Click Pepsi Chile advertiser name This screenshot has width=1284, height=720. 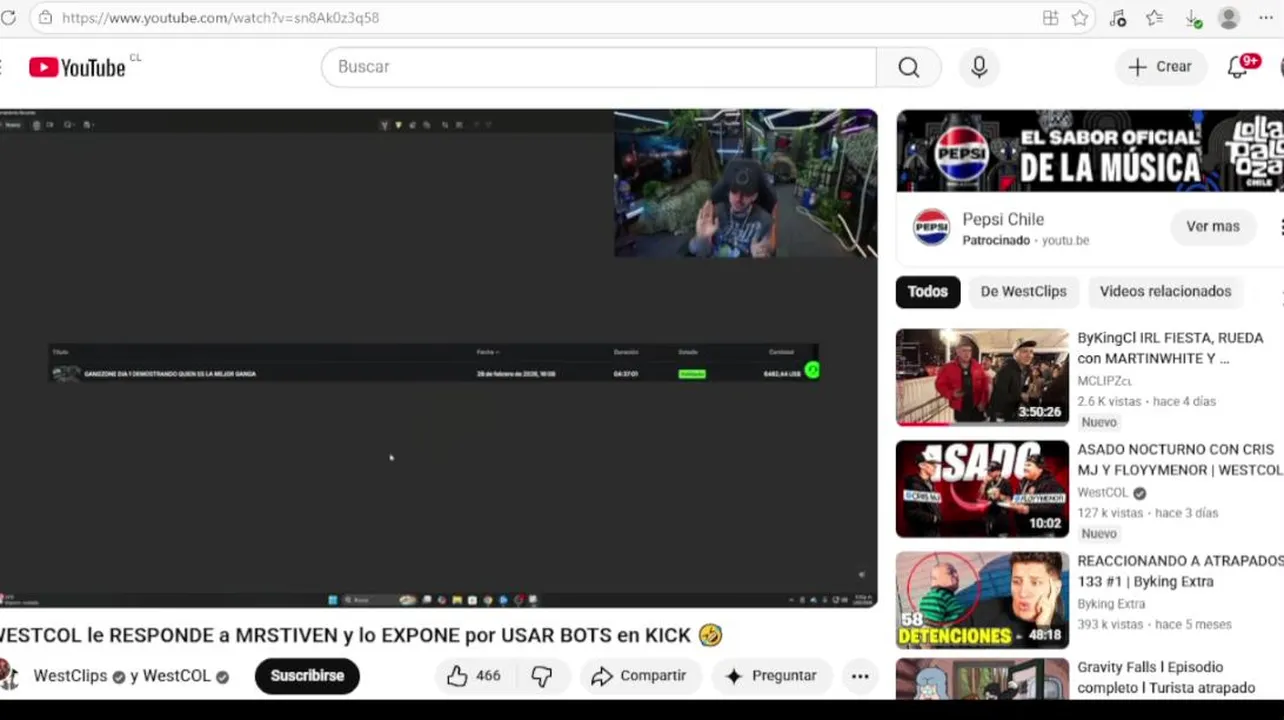1003,219
